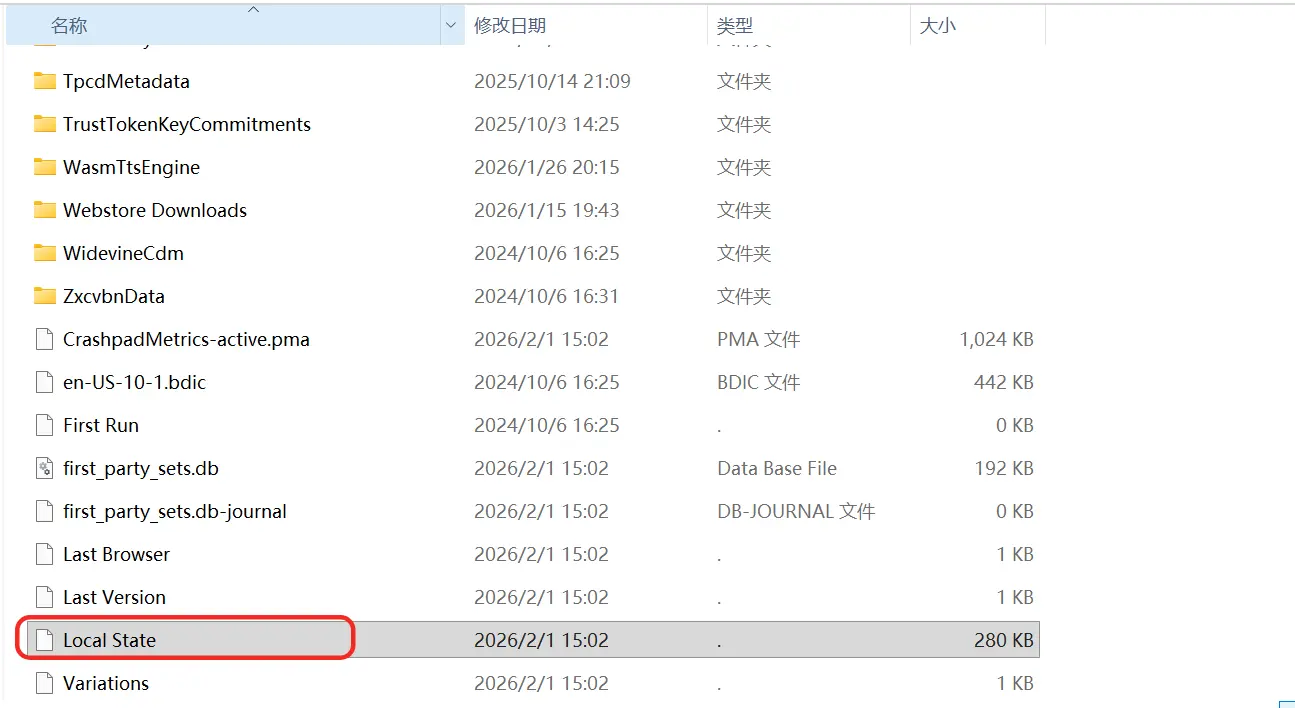Click the 类型 column header
The width and height of the screenshot is (1295, 708).
point(736,25)
